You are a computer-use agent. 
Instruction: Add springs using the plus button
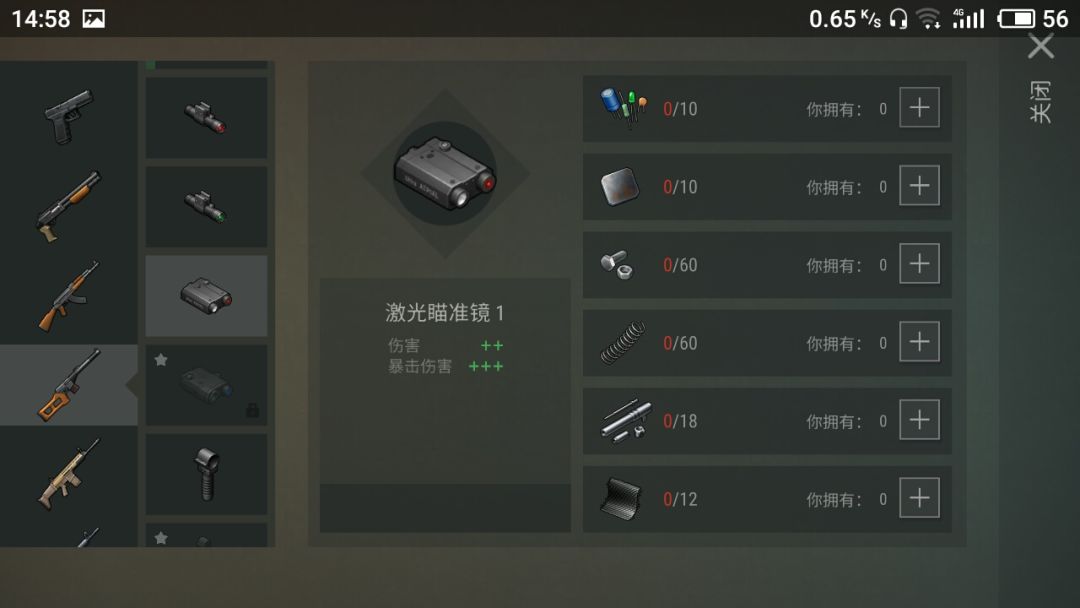point(919,342)
